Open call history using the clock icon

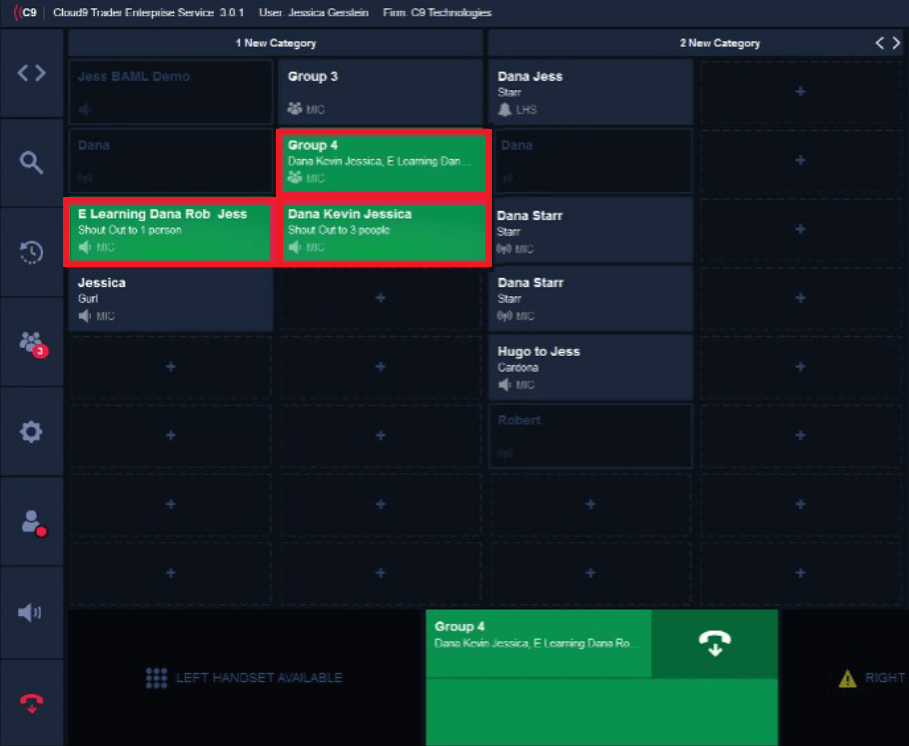point(31,253)
